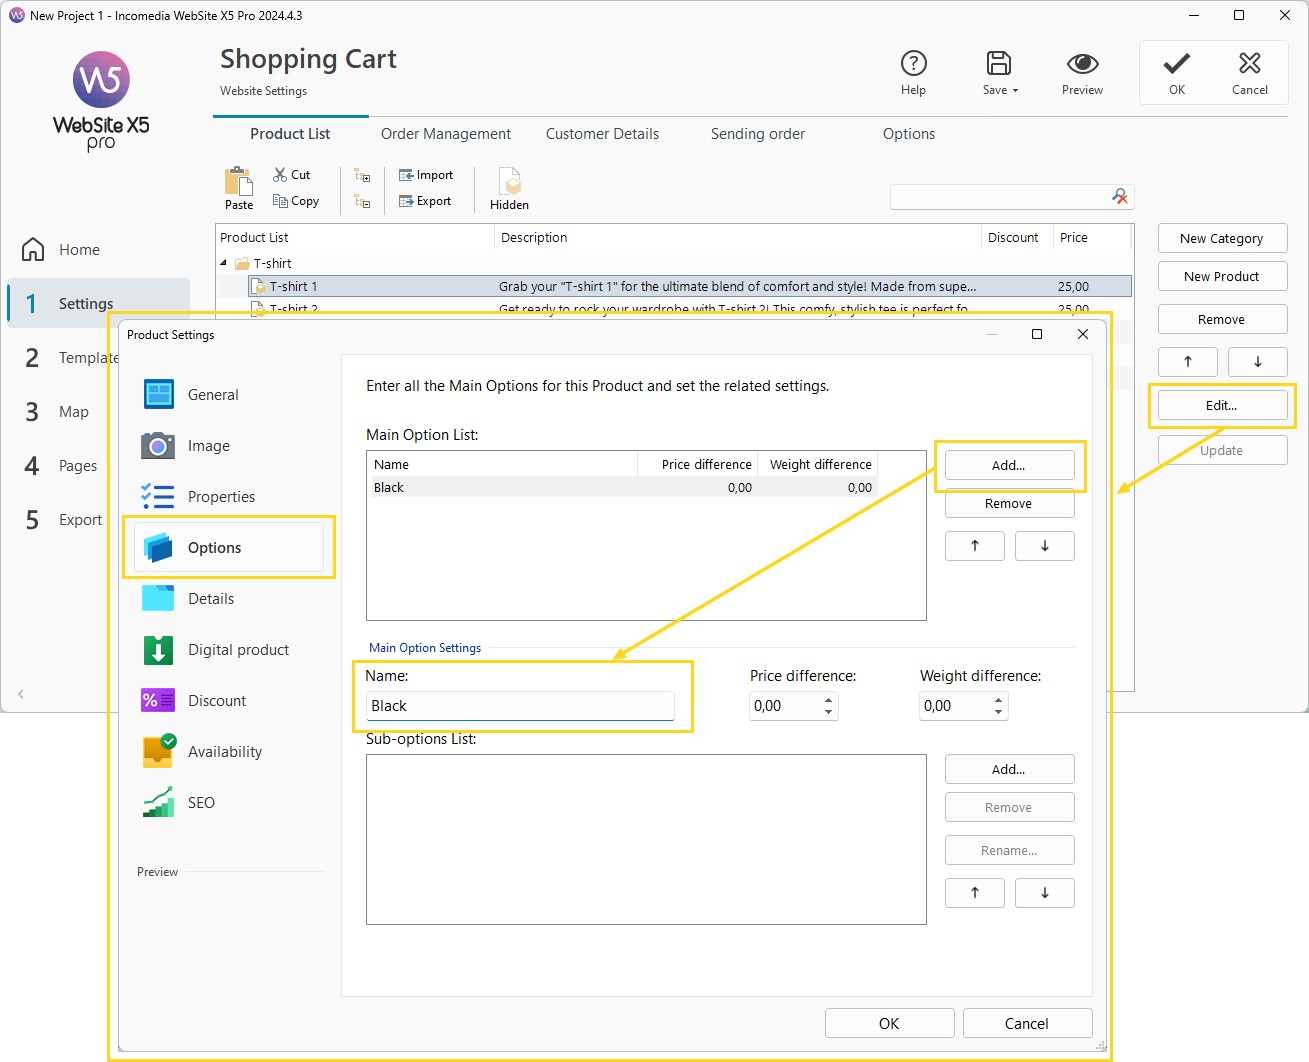Move main option down
Image resolution: width=1309 pixels, height=1062 pixels.
pos(1045,546)
